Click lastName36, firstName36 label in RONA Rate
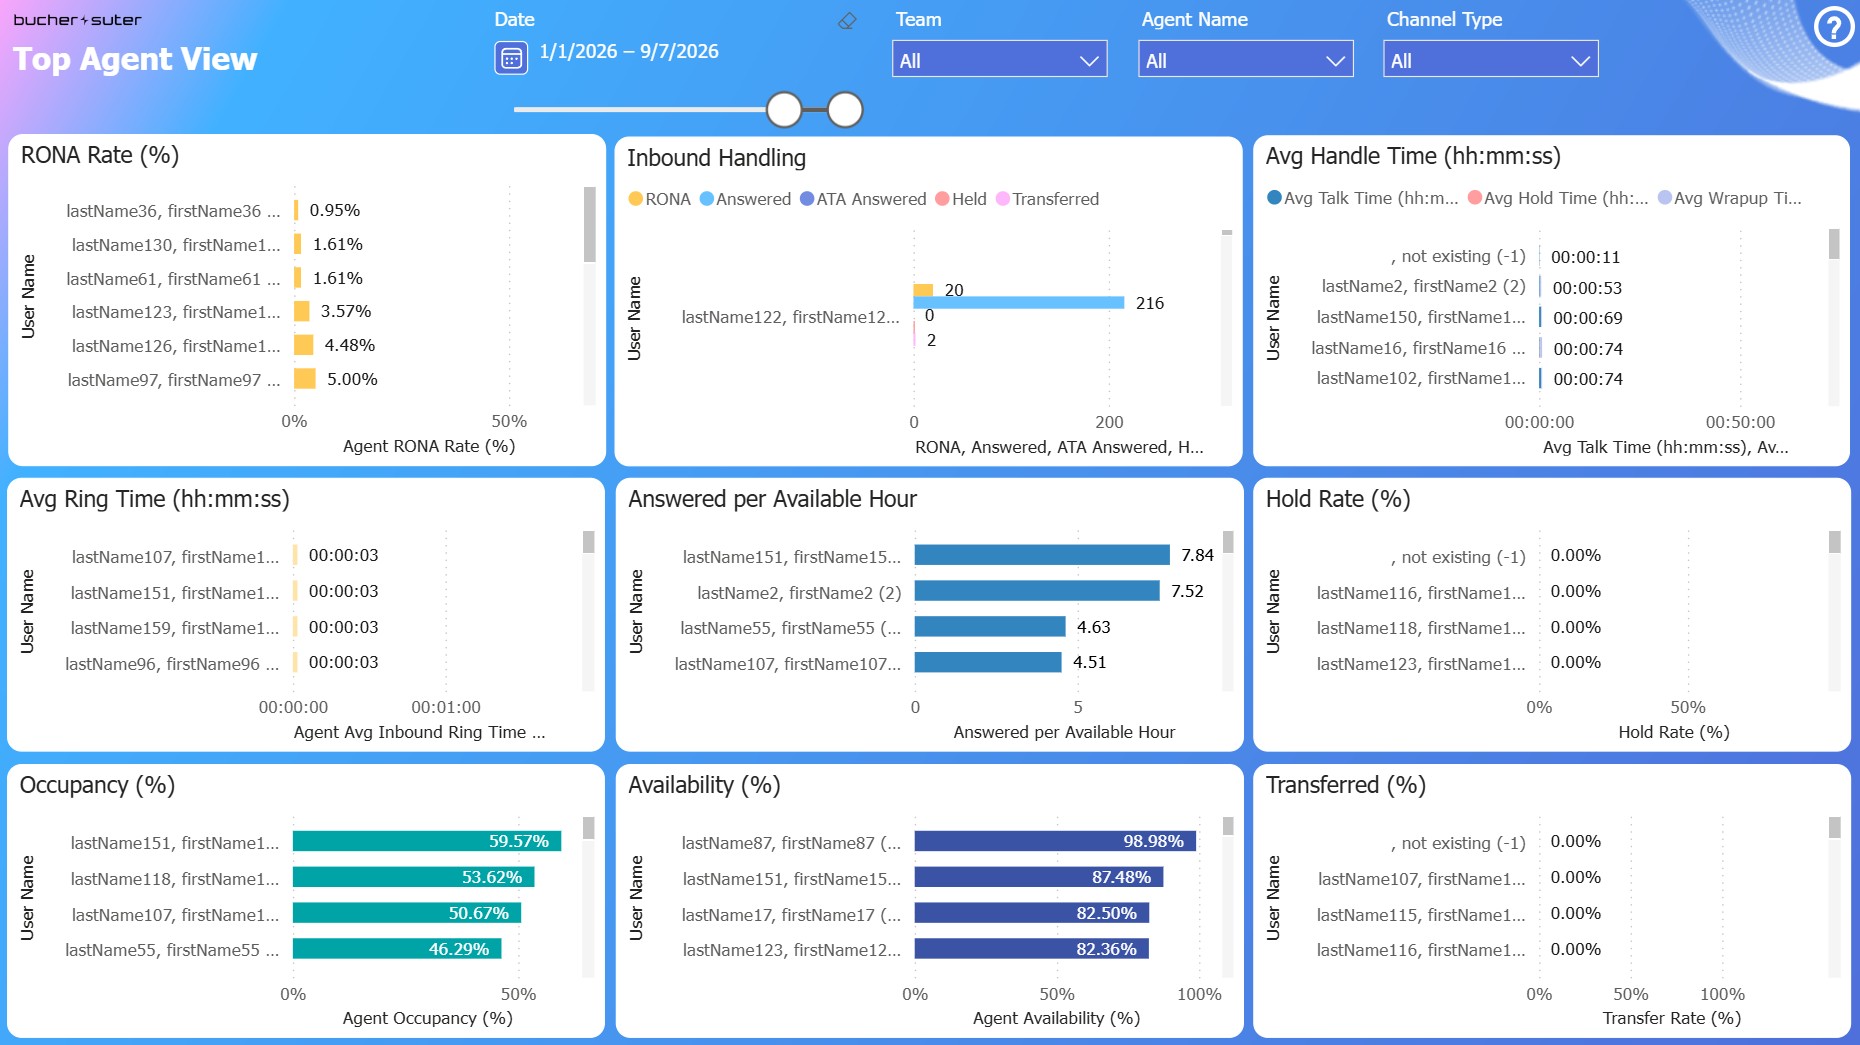The image size is (1860, 1045). (173, 211)
